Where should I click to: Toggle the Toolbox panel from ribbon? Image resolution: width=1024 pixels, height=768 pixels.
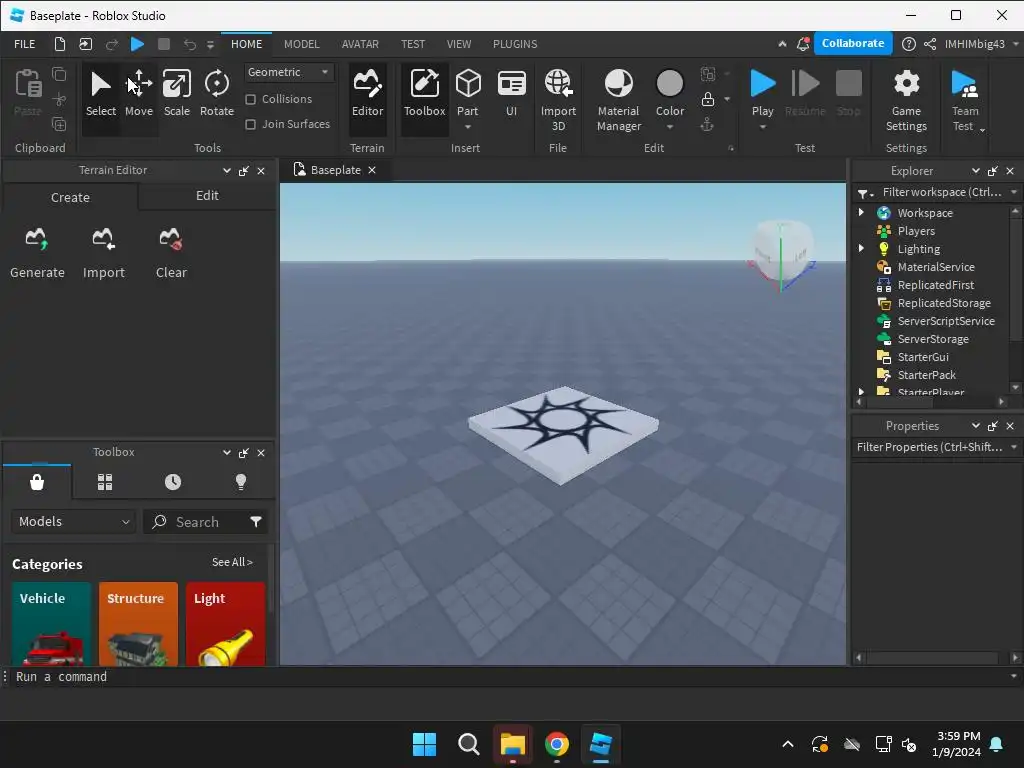click(424, 95)
